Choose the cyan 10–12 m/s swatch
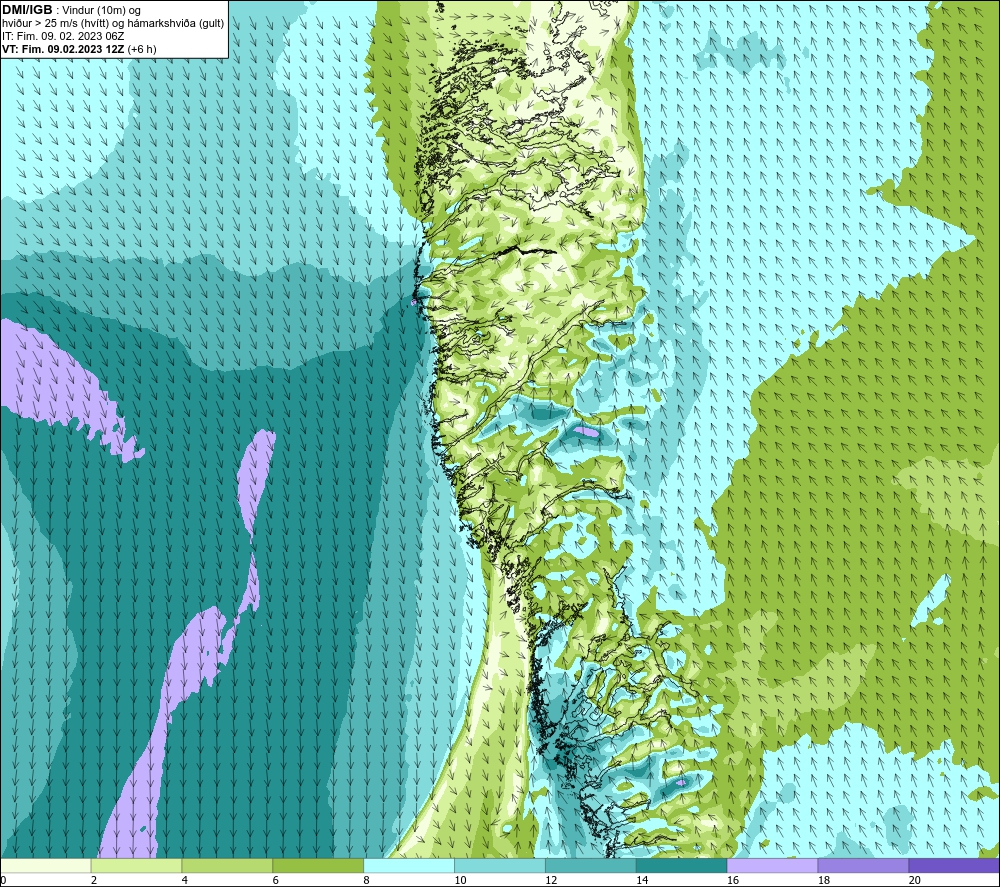 [499, 865]
